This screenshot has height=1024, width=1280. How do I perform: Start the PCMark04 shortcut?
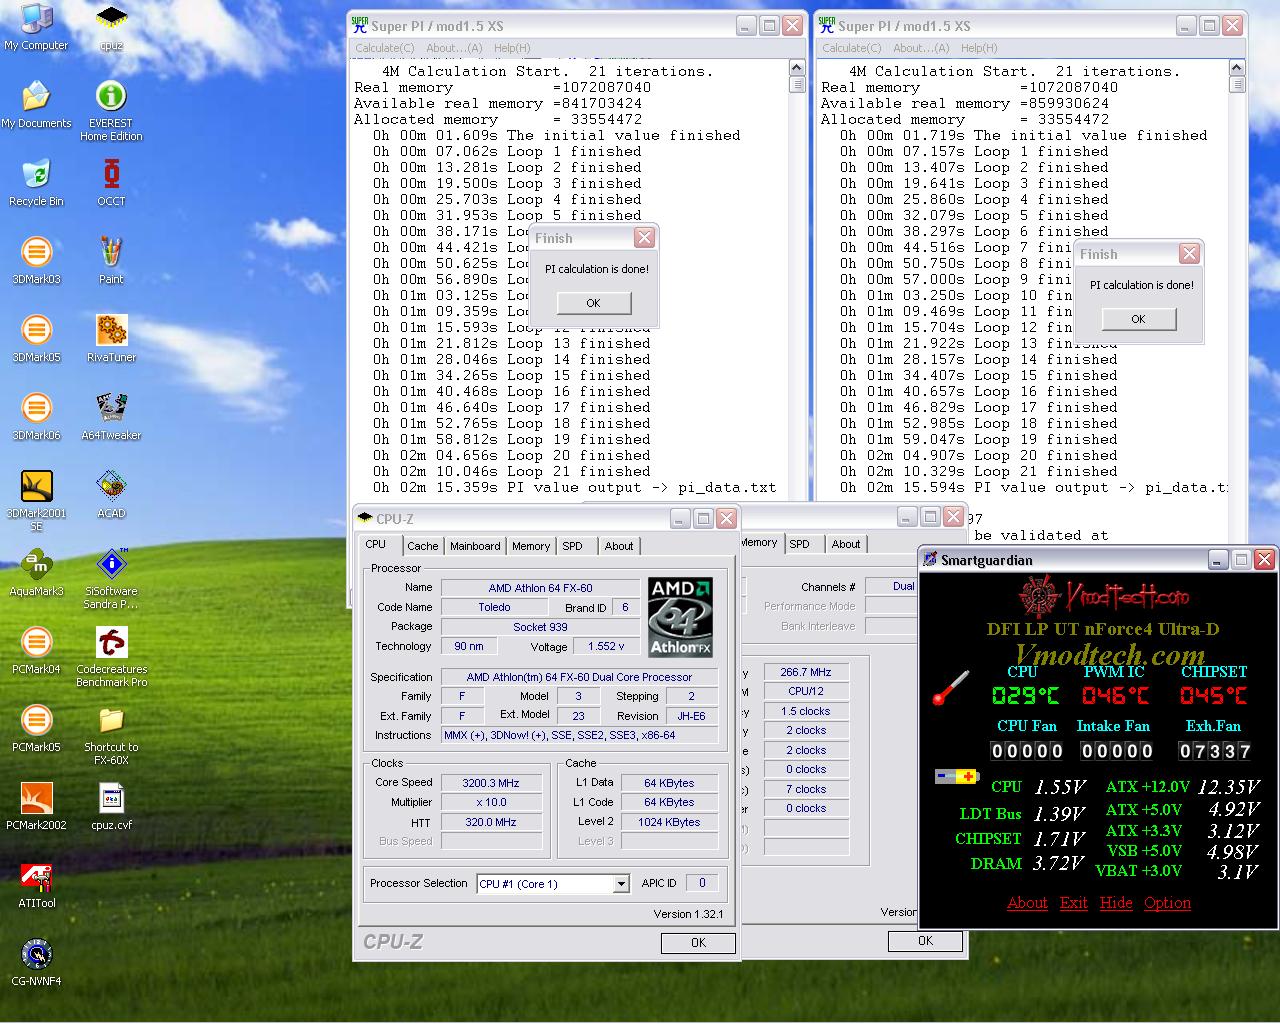pos(36,651)
